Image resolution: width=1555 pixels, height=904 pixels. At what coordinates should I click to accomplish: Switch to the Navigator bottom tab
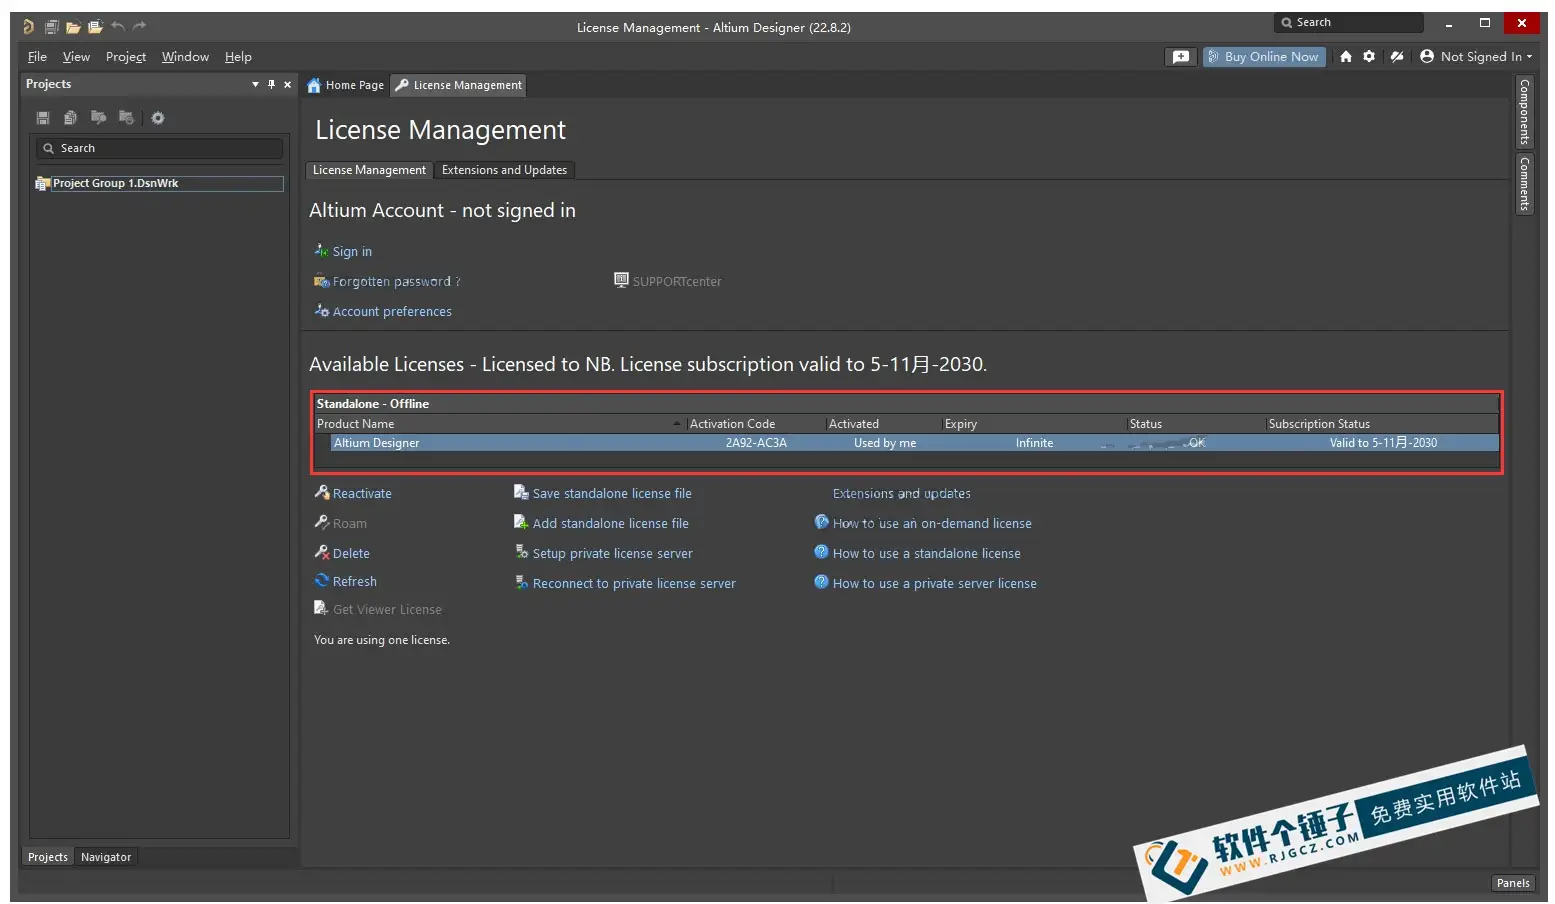point(106,857)
